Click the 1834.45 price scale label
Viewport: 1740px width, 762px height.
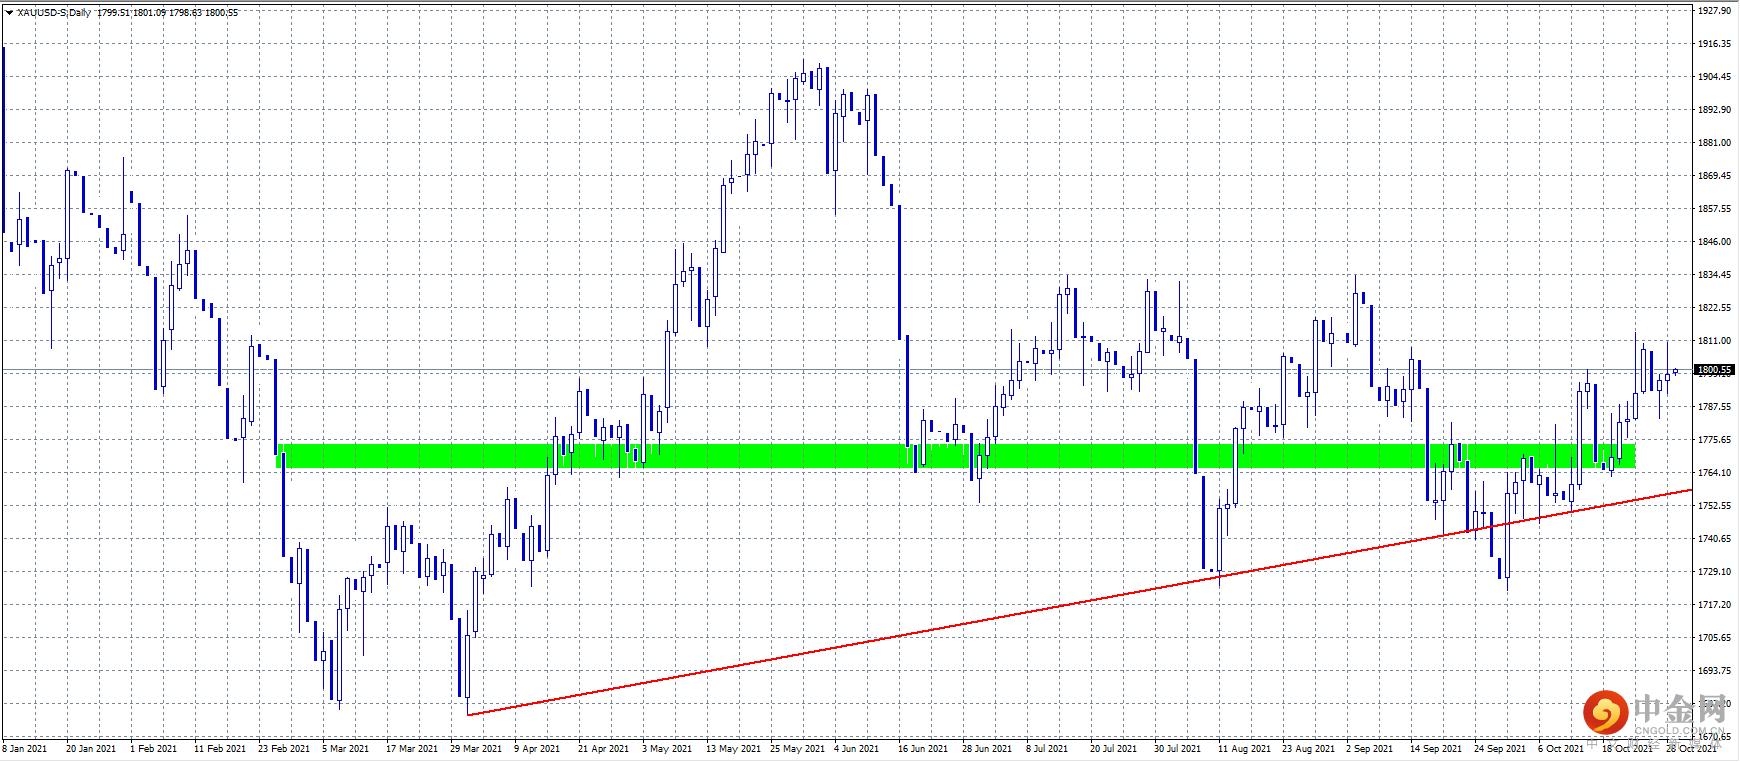pos(1714,275)
